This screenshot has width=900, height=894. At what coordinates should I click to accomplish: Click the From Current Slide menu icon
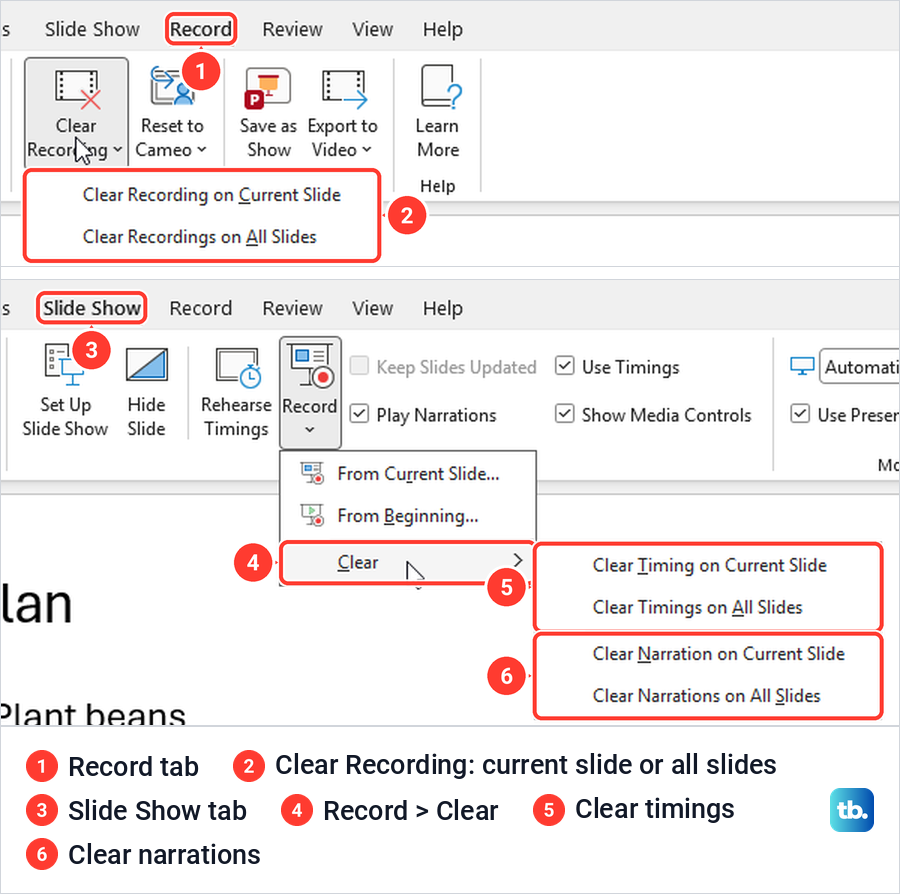312,473
